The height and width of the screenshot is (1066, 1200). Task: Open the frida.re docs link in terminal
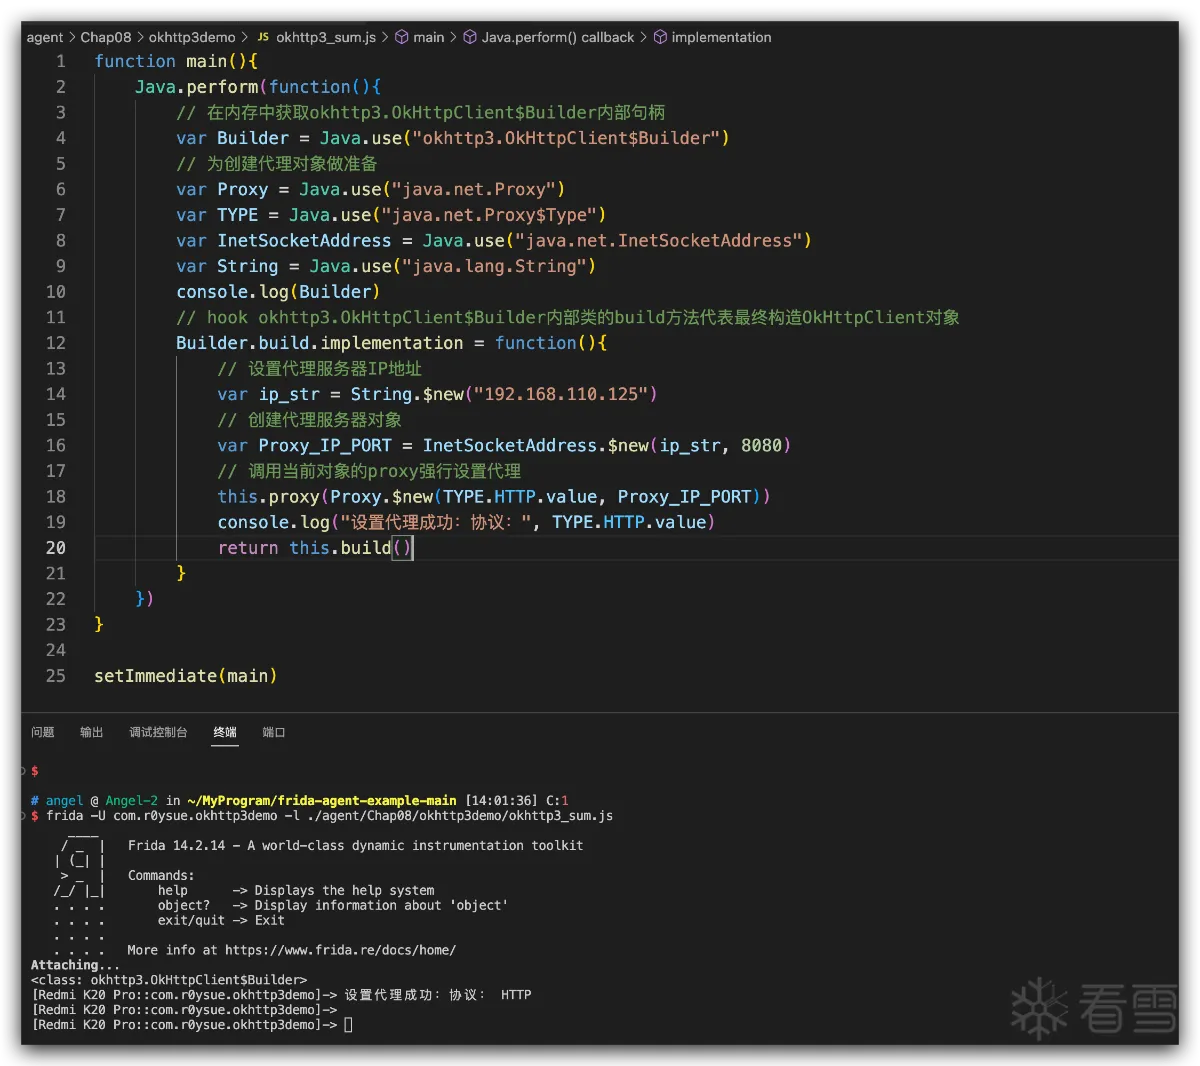(340, 950)
